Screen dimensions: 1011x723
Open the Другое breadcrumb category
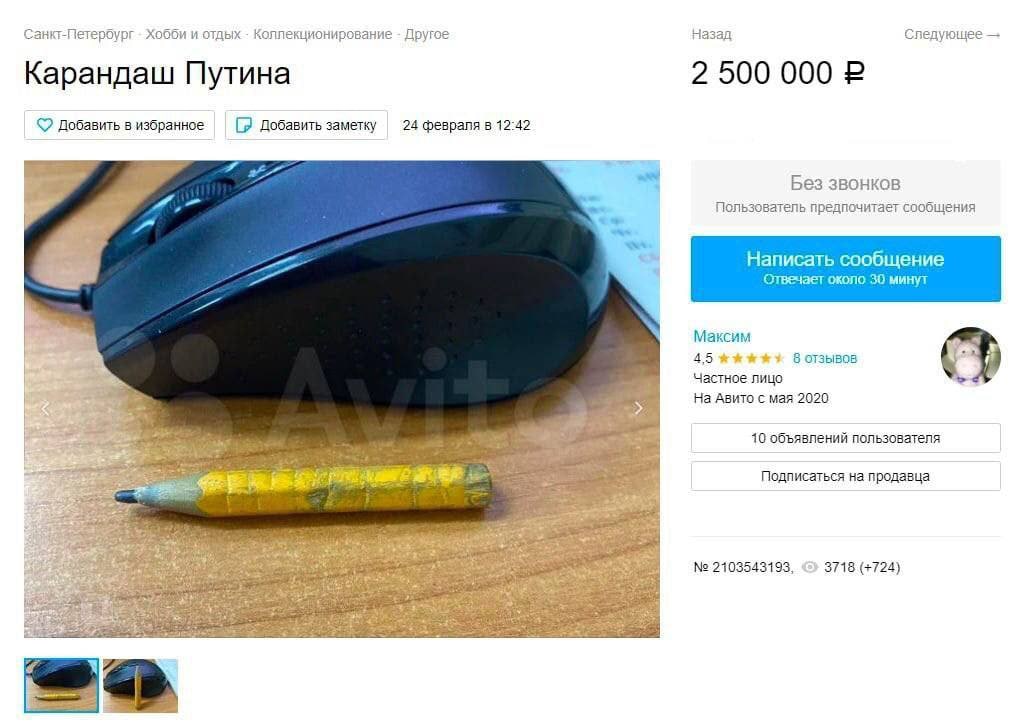pyautogui.click(x=427, y=34)
